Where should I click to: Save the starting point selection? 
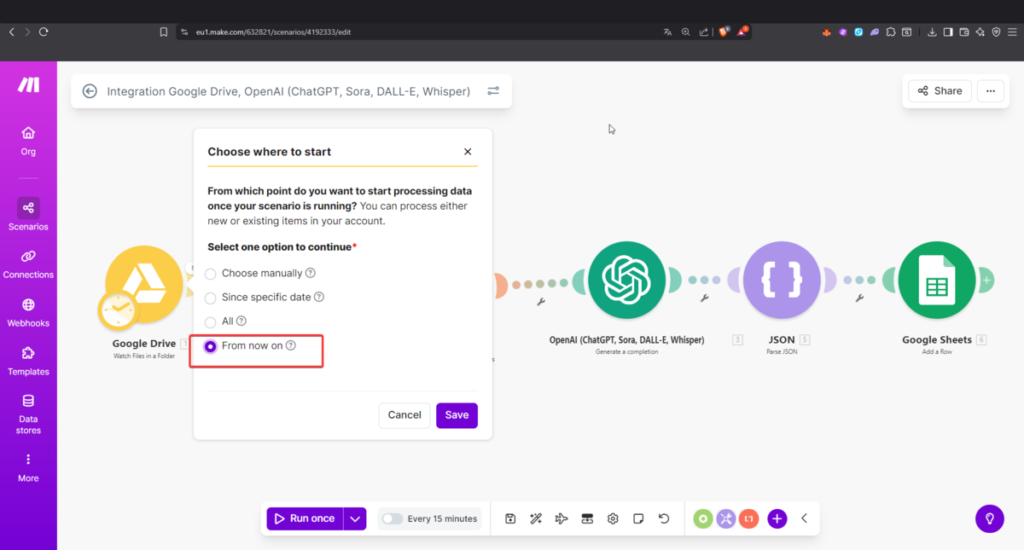[456, 415]
